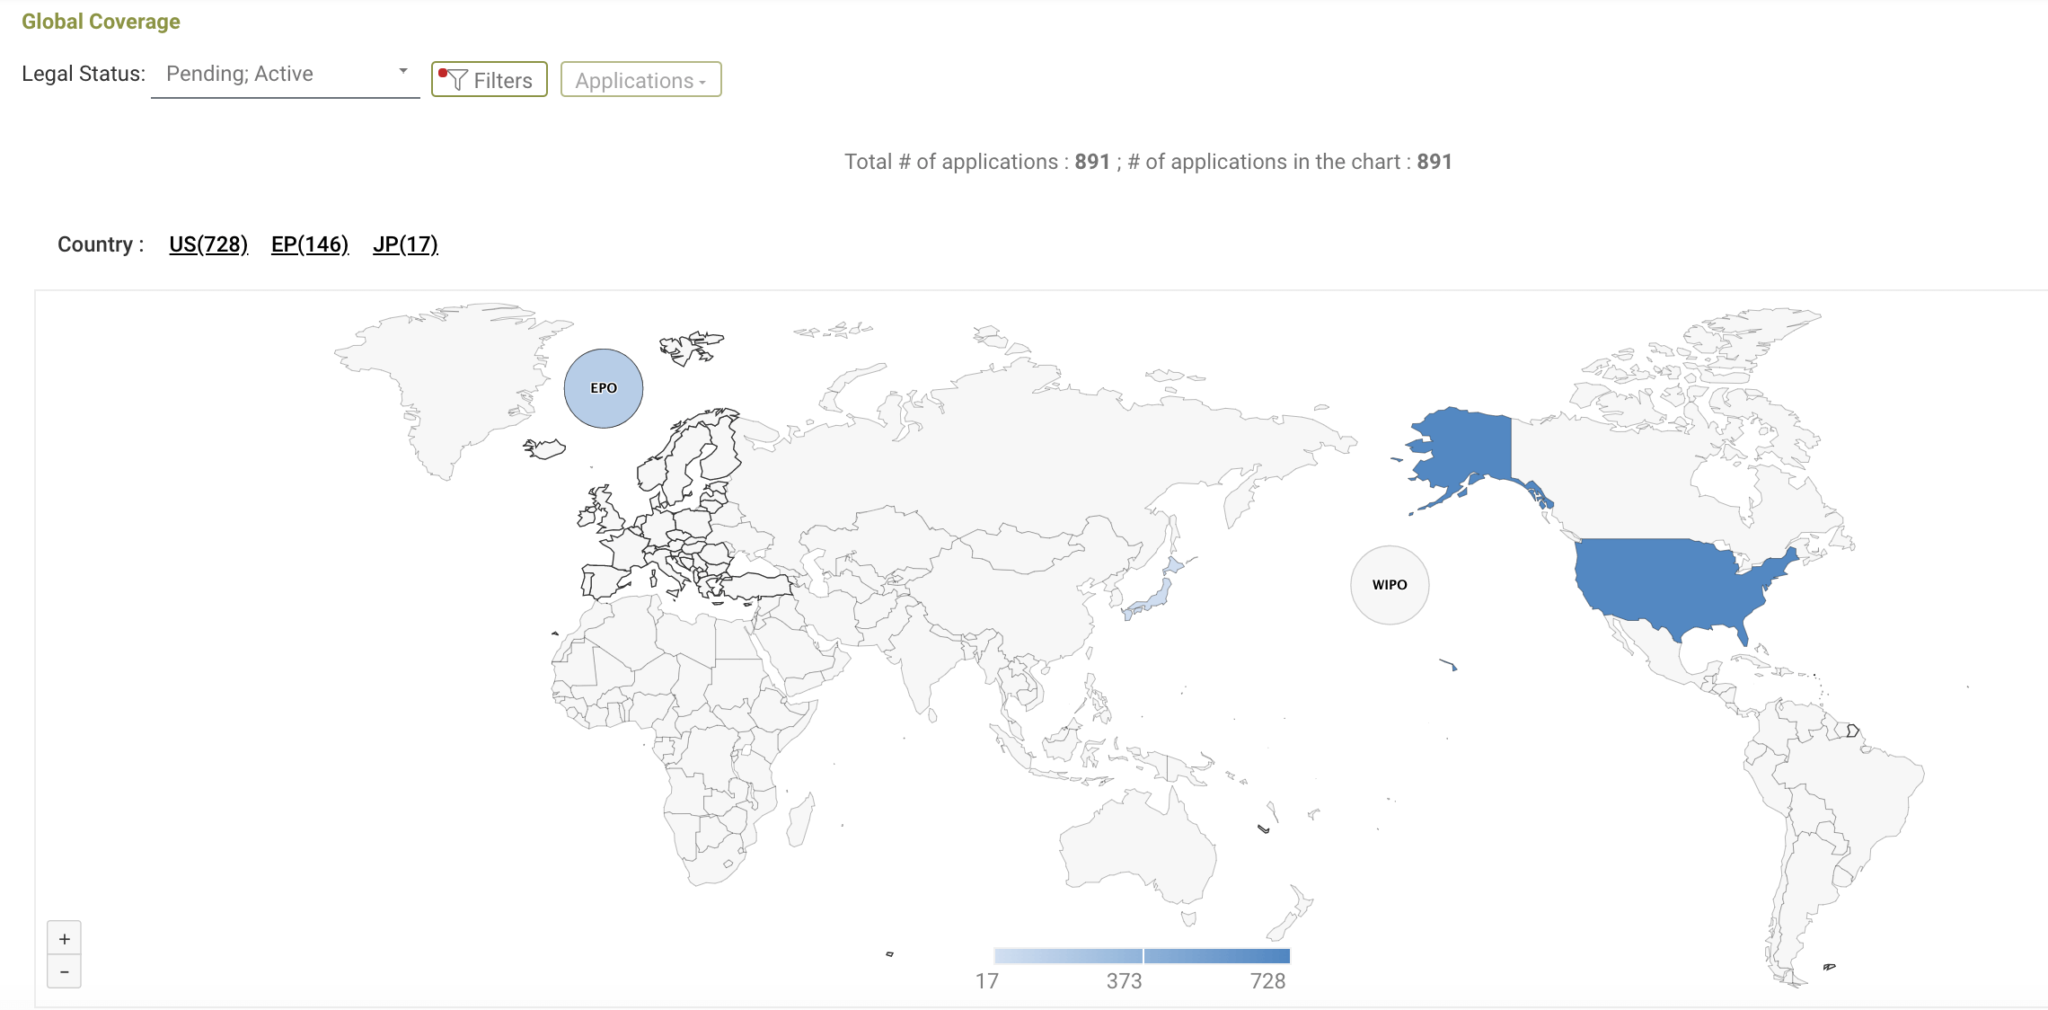
Task: Click the Global Coverage heading
Action: [x=101, y=21]
